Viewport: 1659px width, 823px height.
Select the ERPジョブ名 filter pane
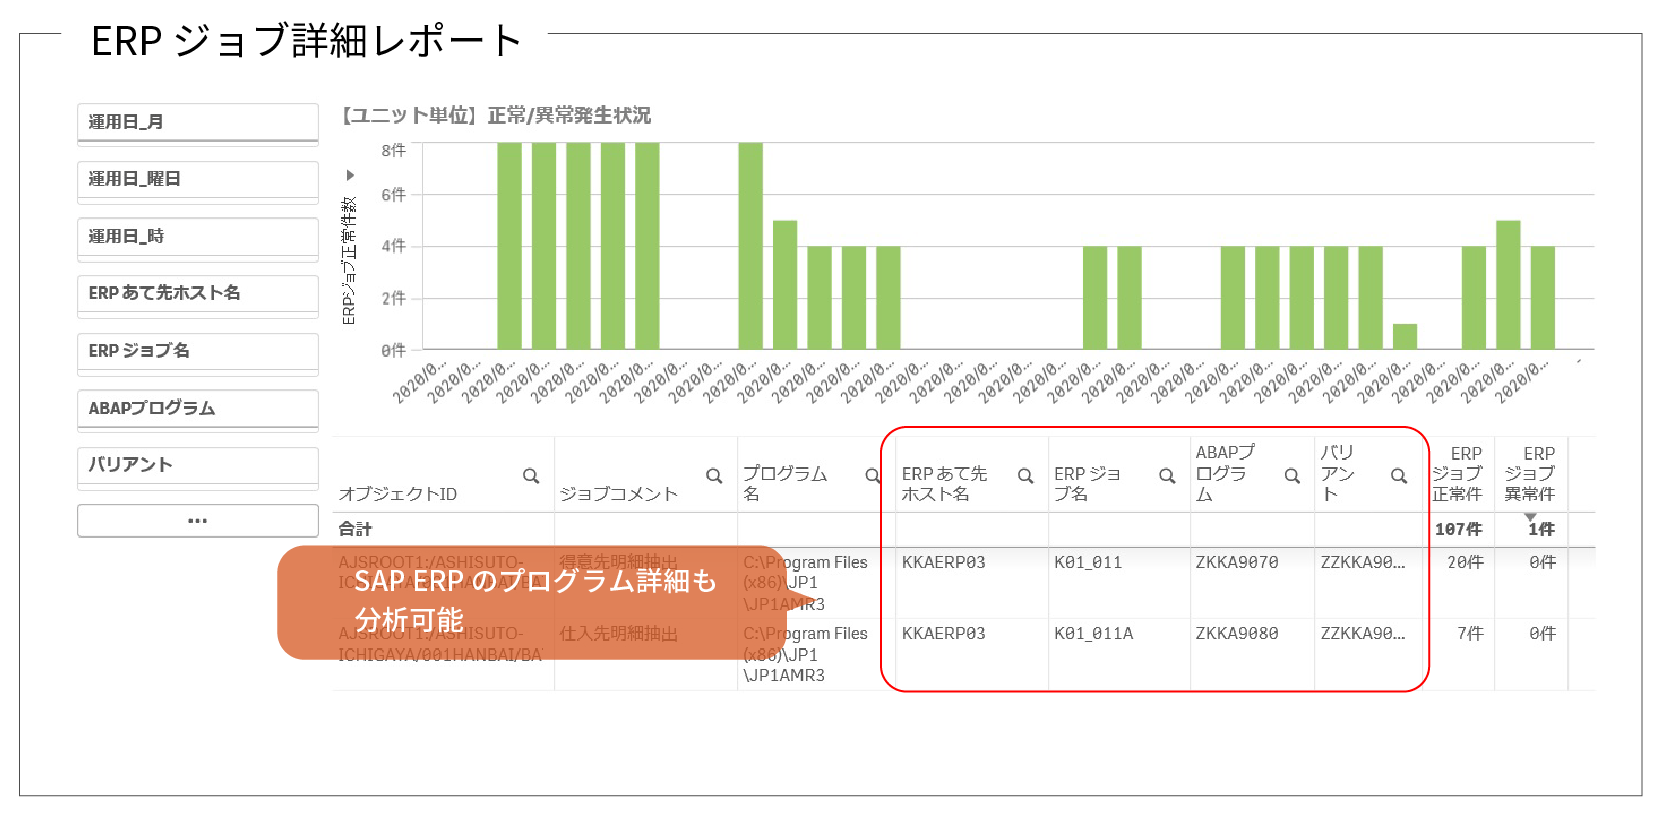198,352
